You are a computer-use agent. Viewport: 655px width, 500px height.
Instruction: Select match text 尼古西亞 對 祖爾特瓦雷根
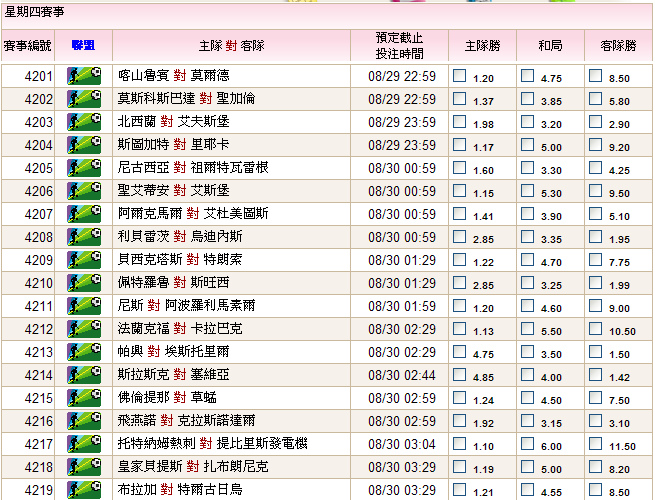click(193, 168)
